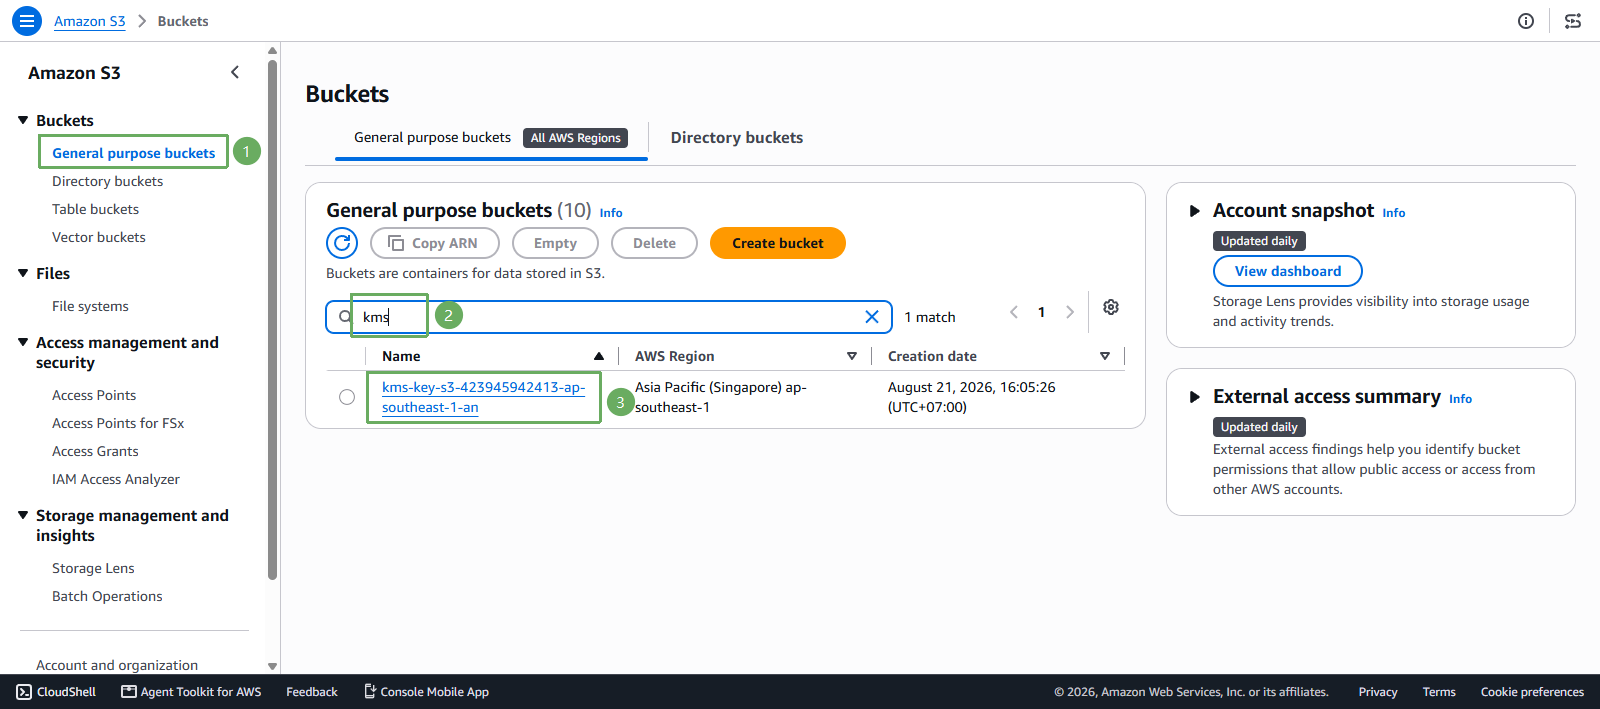Click sidebar scroll up arrow
Viewport: 1600px width, 709px height.
pos(272,50)
